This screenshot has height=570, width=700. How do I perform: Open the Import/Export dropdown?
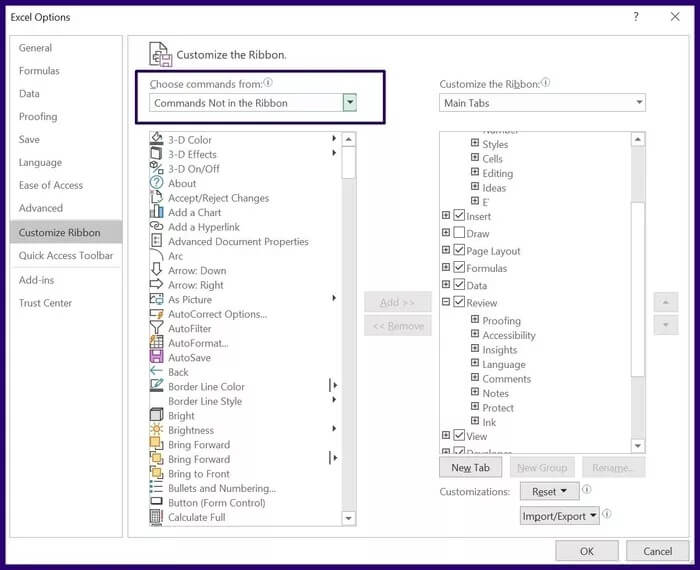pyautogui.click(x=559, y=516)
